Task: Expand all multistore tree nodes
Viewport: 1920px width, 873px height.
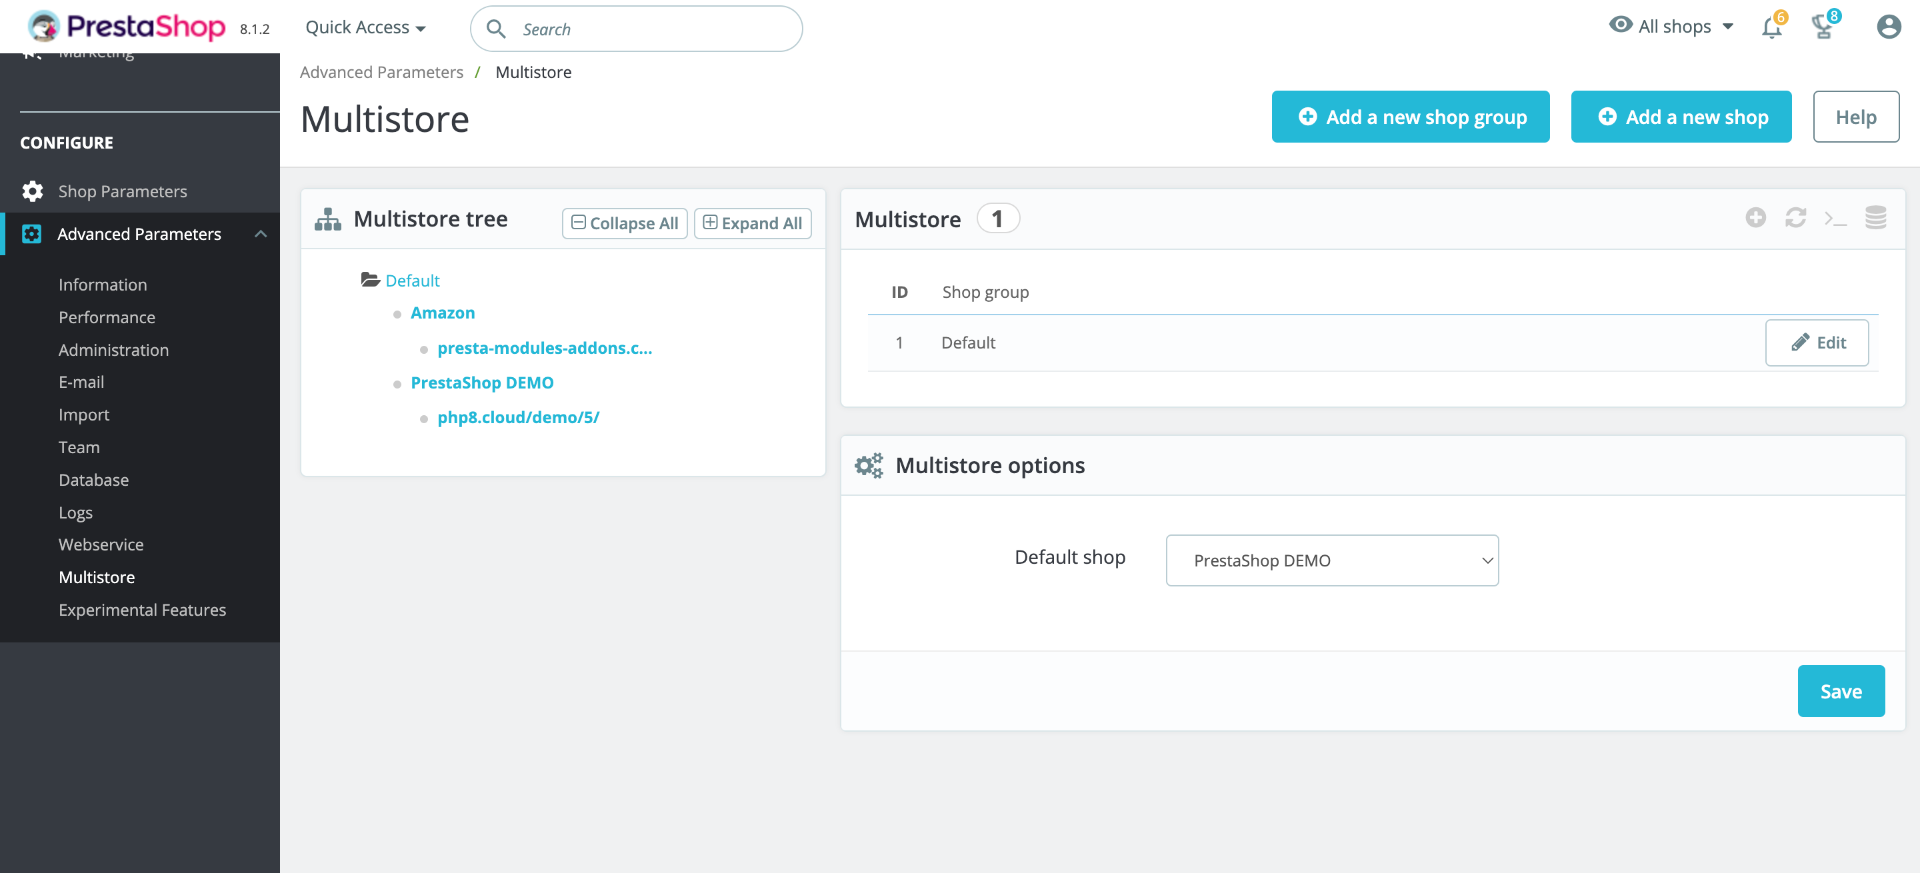Action: coord(752,223)
